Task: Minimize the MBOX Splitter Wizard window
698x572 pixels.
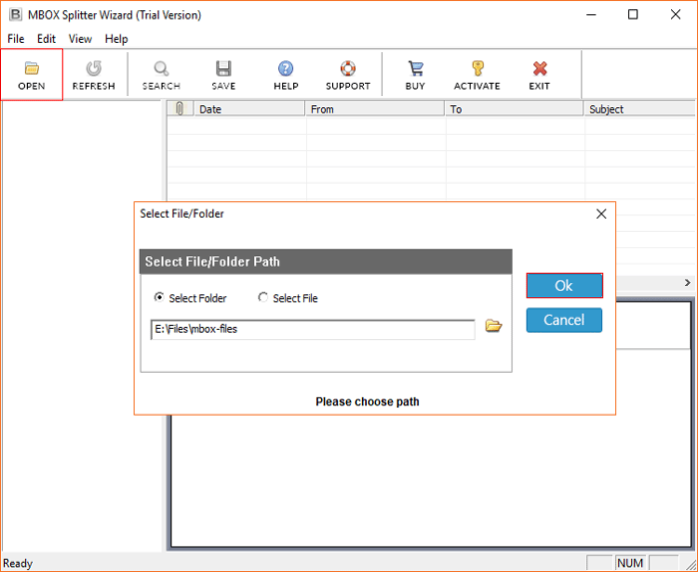Action: [x=591, y=15]
